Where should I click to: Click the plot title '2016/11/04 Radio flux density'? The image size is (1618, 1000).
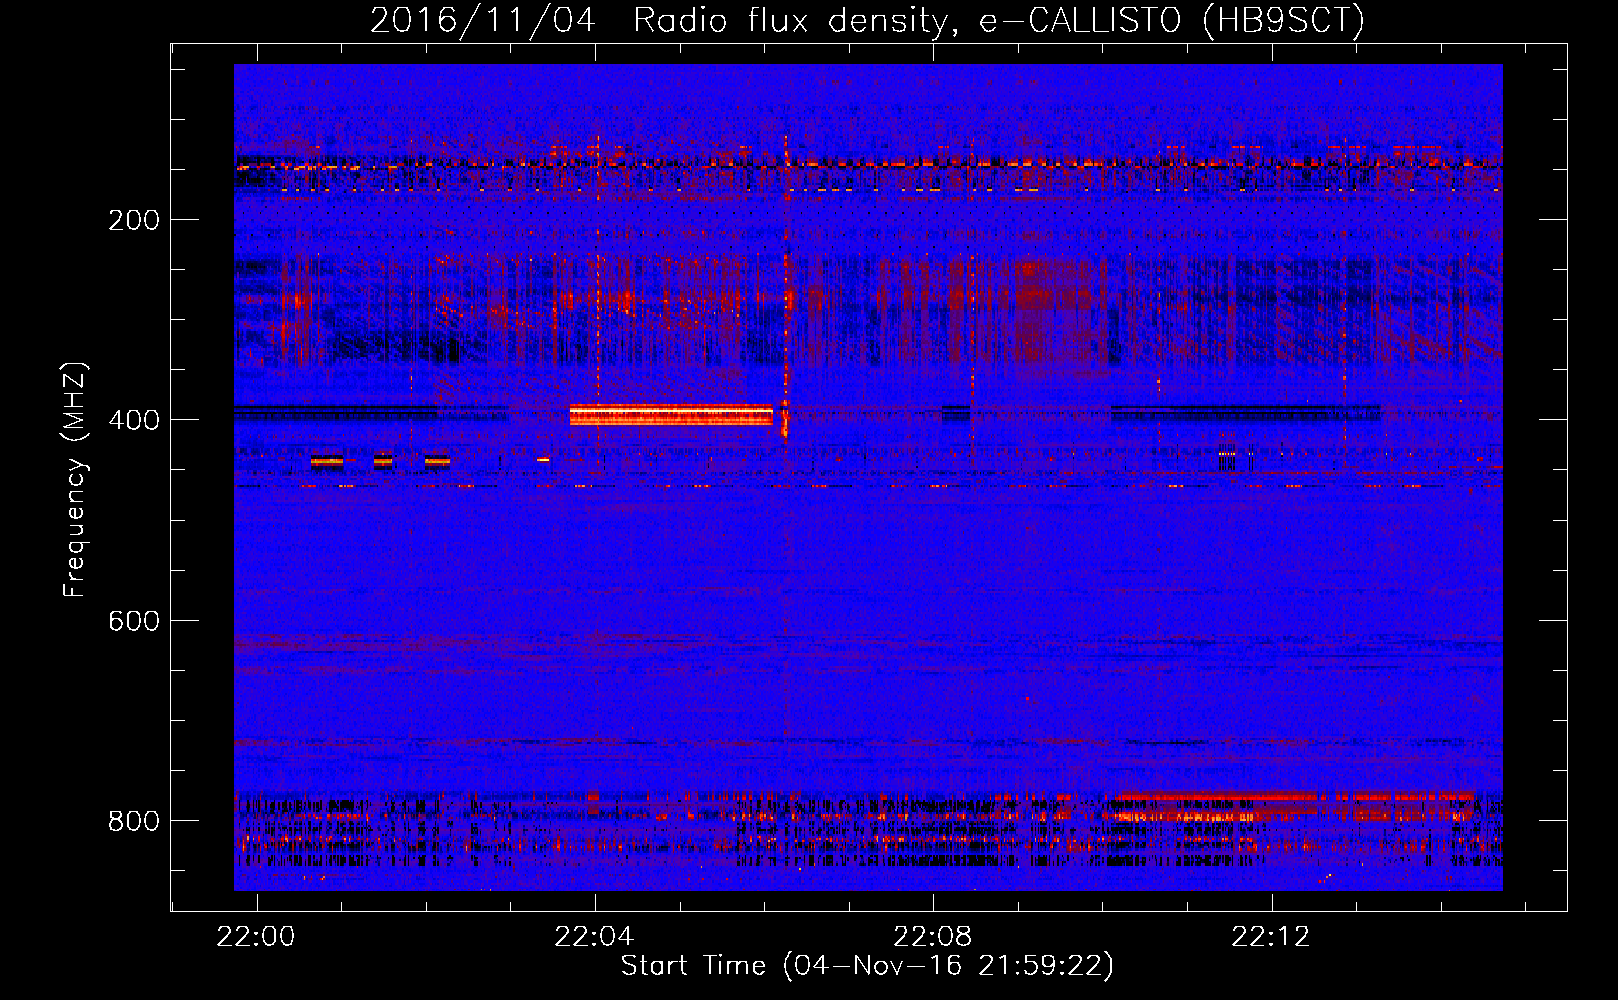[867, 20]
